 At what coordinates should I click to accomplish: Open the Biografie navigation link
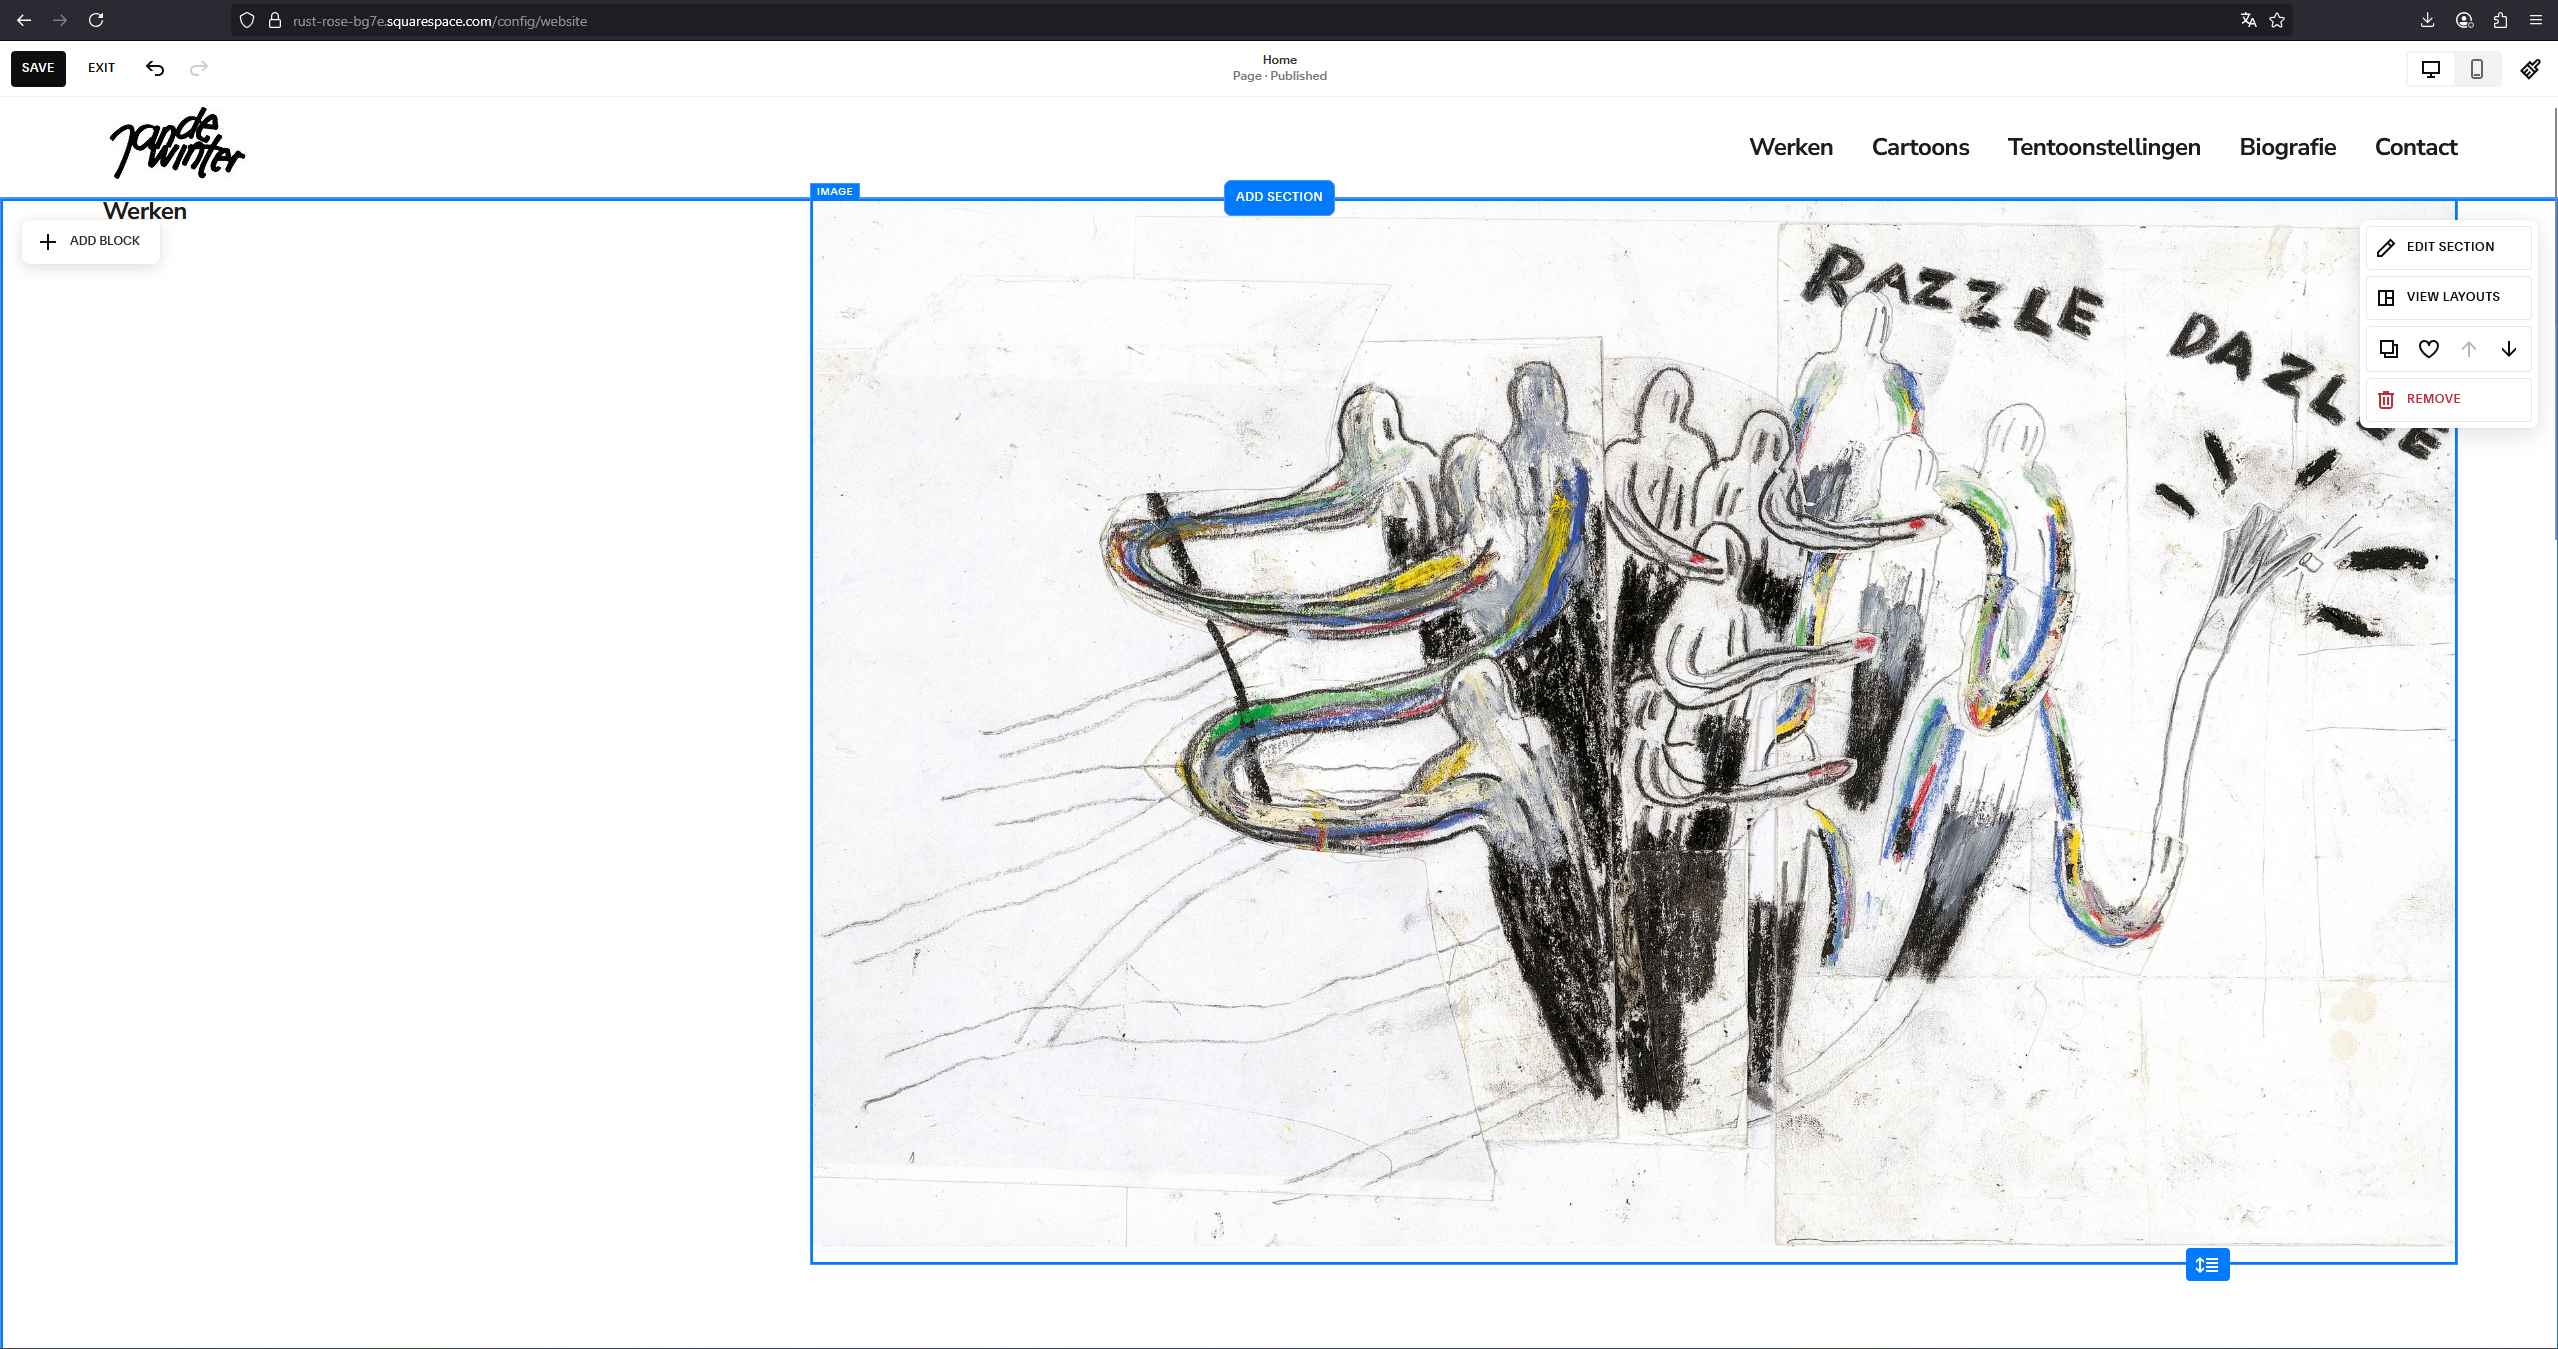[2288, 147]
